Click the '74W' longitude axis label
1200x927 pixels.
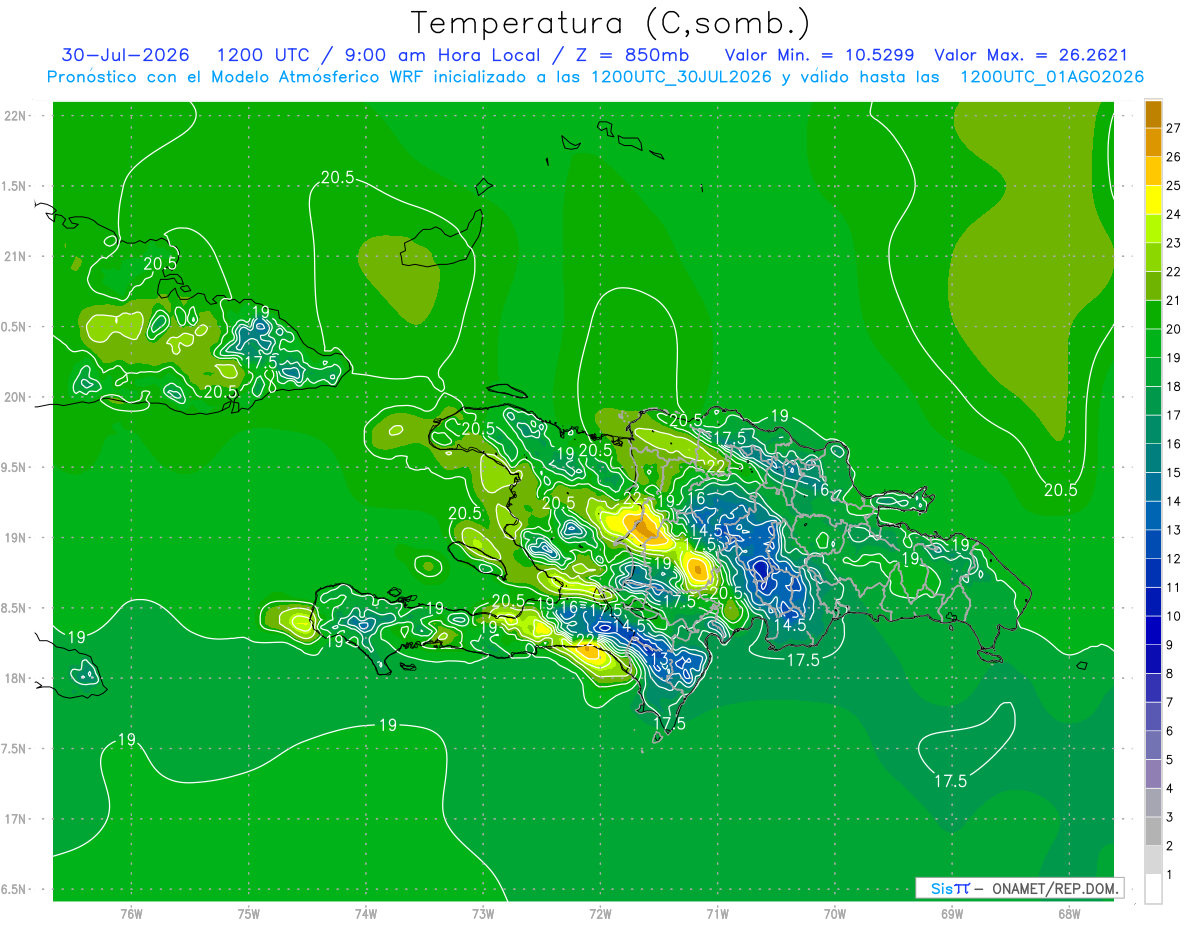tap(366, 914)
